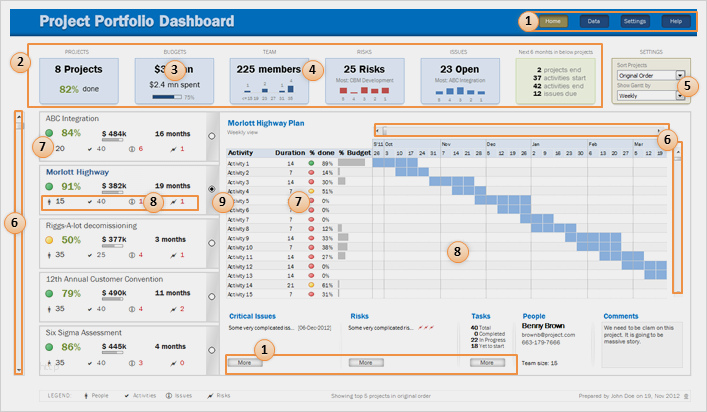
Task: Click the Help button
Action: tap(676, 21)
